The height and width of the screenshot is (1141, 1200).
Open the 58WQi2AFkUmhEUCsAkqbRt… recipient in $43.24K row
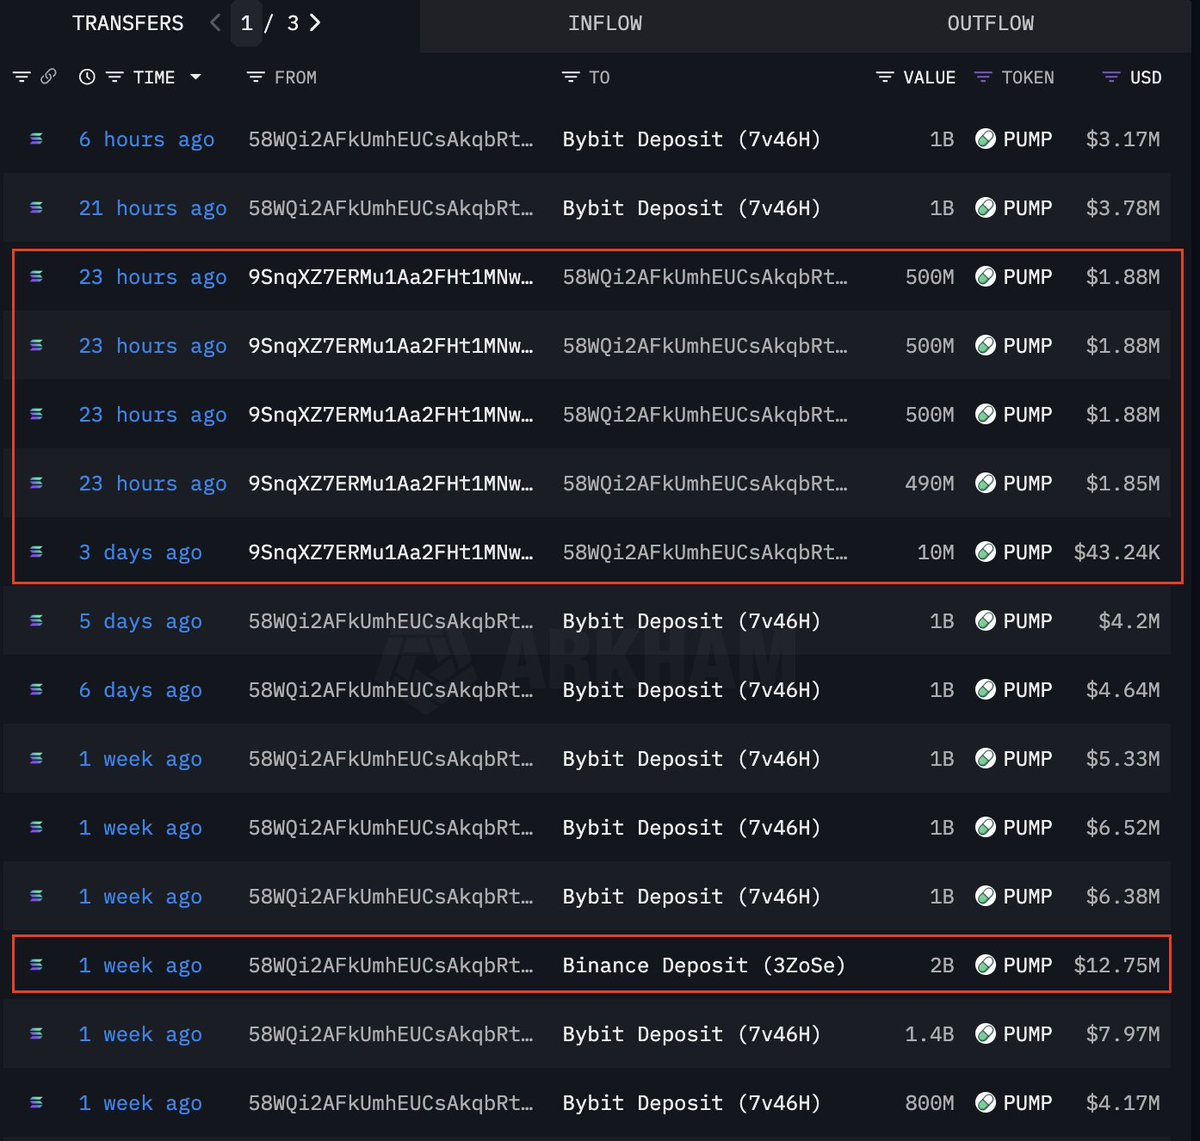[705, 552]
